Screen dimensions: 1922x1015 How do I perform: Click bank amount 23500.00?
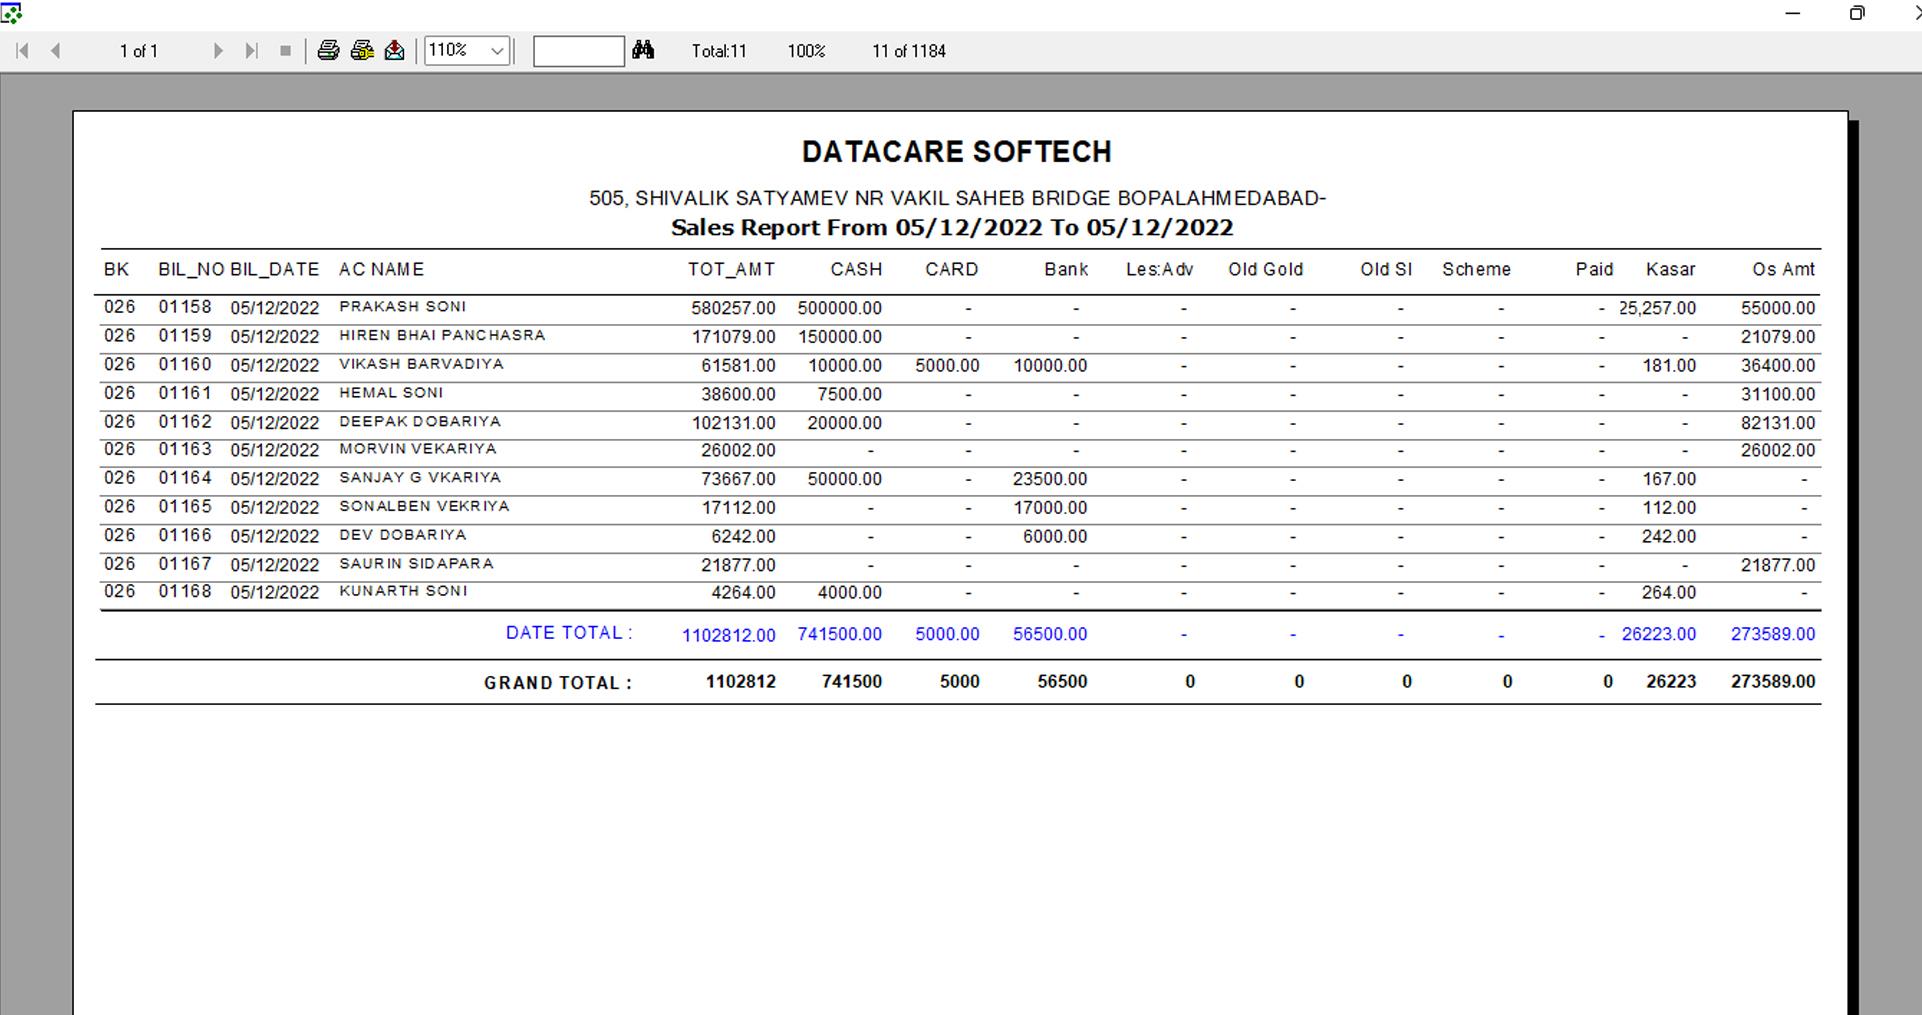(x=1050, y=480)
